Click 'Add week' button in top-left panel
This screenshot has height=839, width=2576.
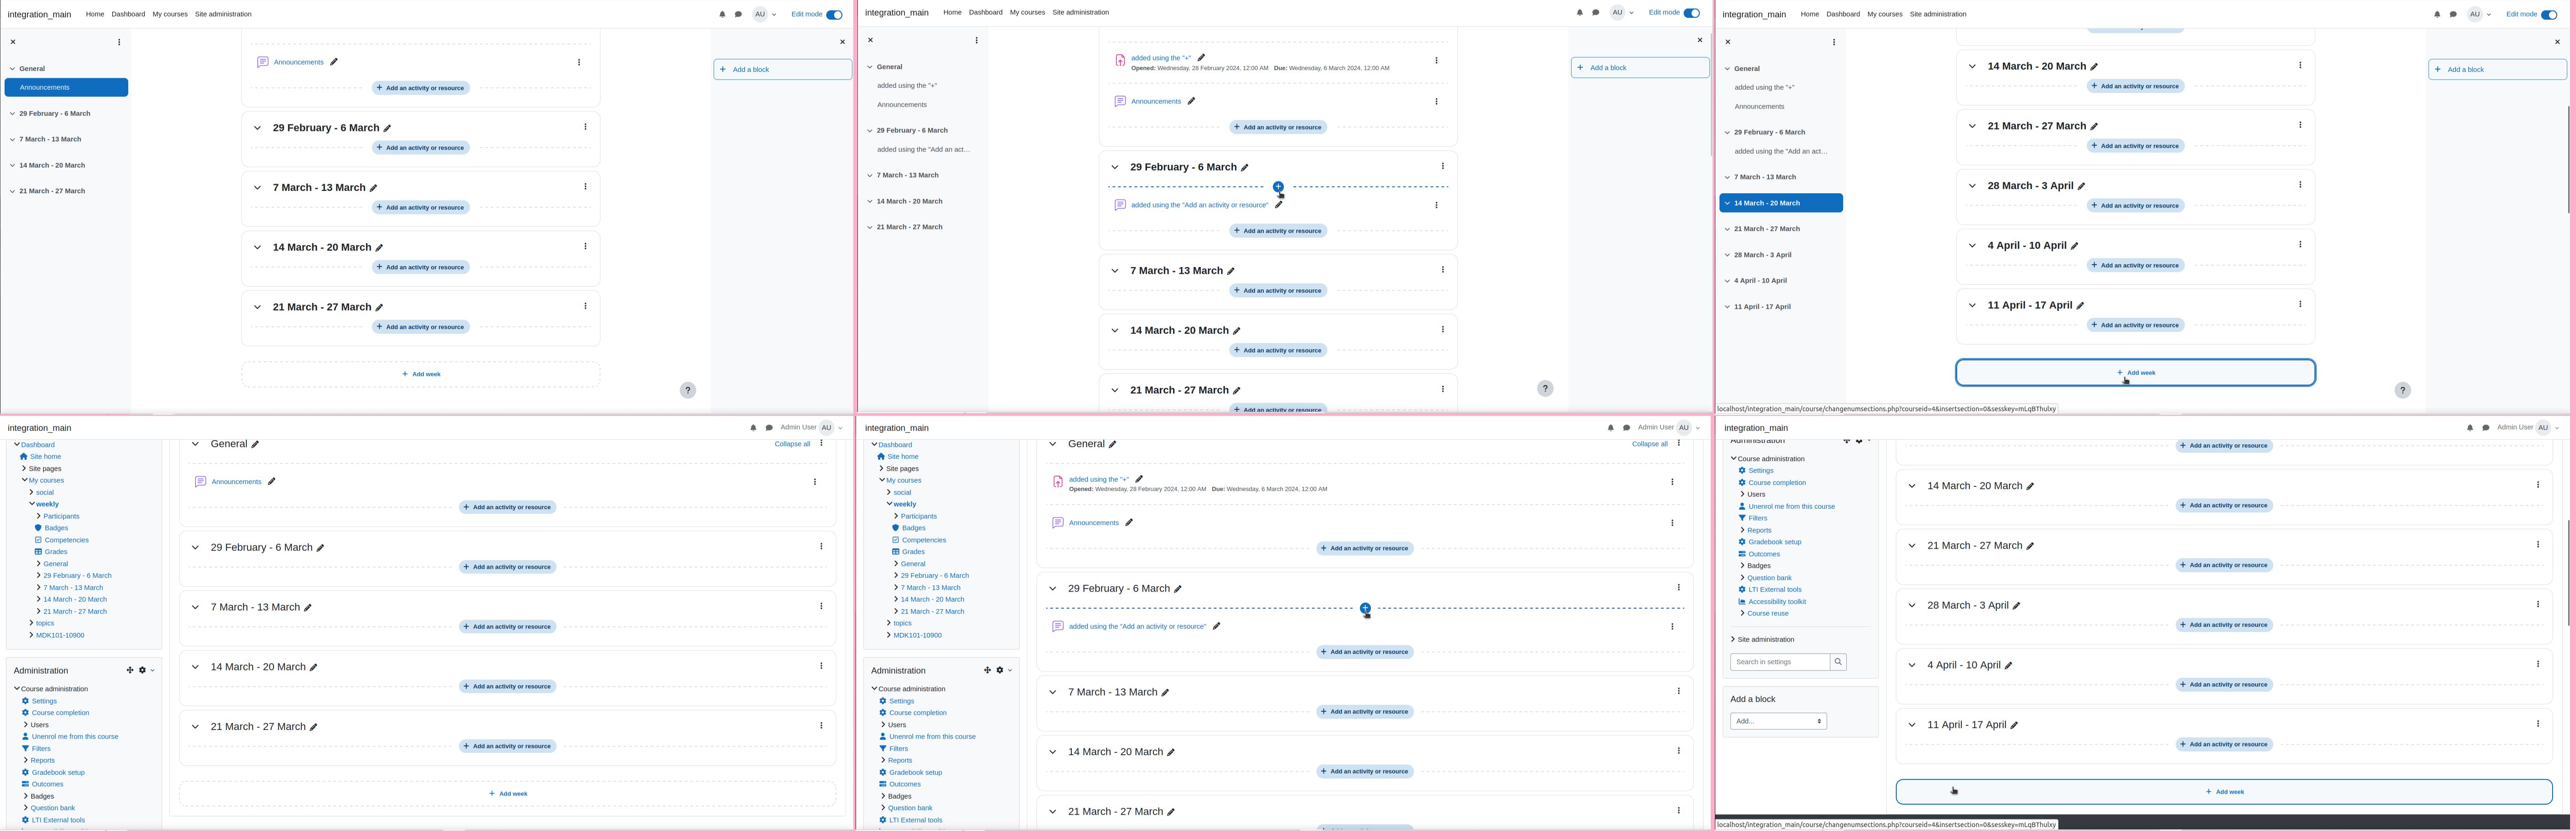click(x=421, y=374)
